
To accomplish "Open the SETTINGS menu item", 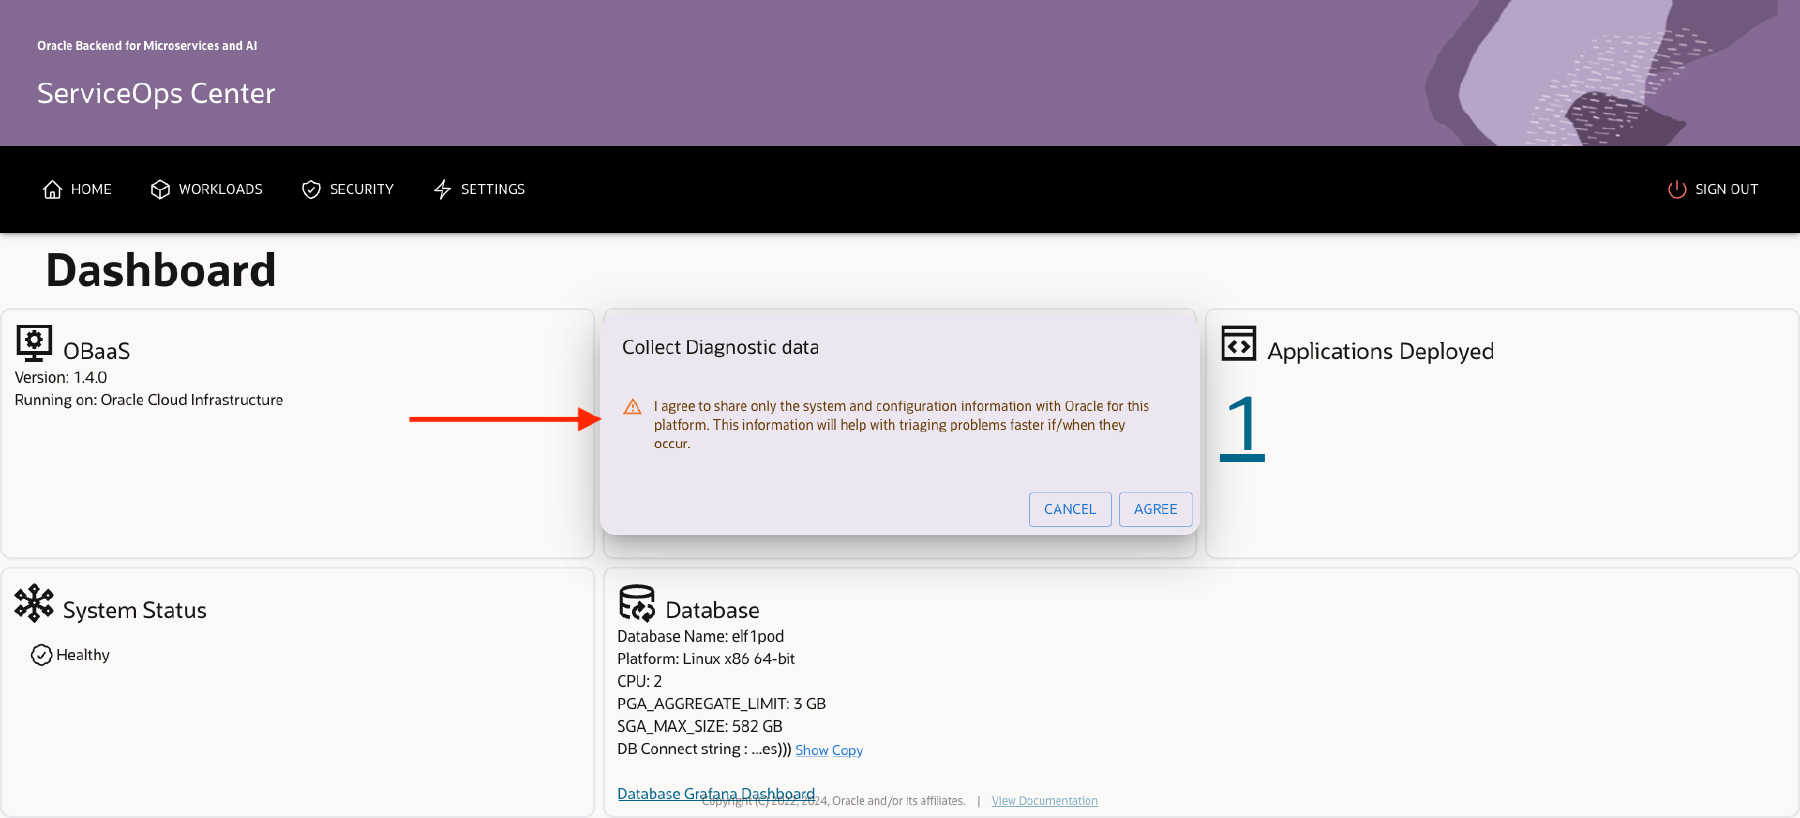I will 492,190.
